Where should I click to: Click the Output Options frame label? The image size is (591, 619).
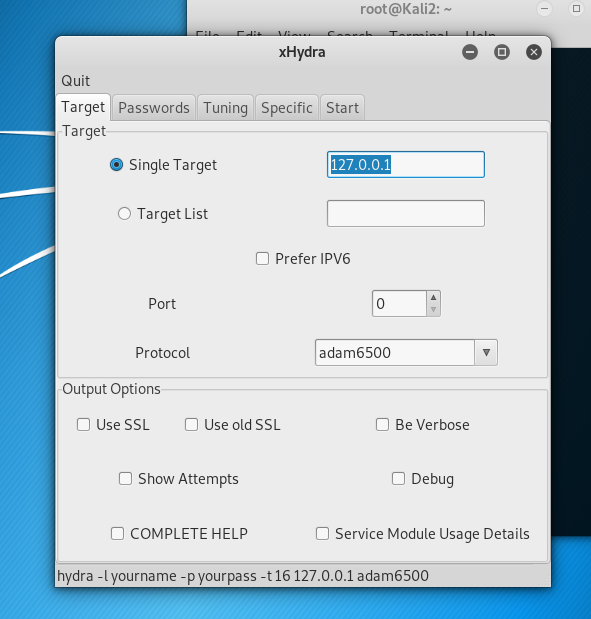pos(111,389)
